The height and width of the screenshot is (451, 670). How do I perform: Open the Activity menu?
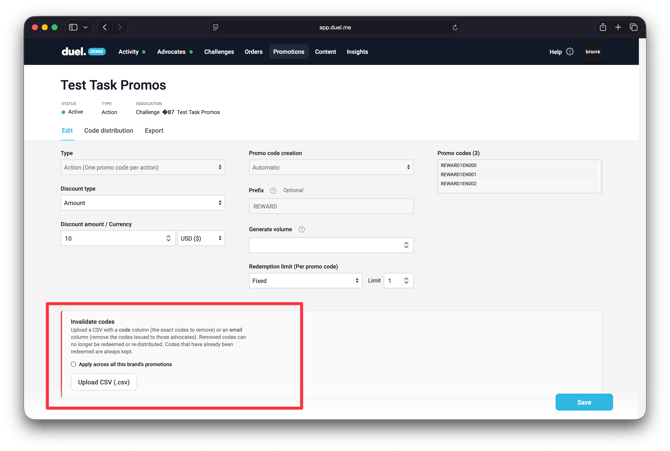pos(129,52)
